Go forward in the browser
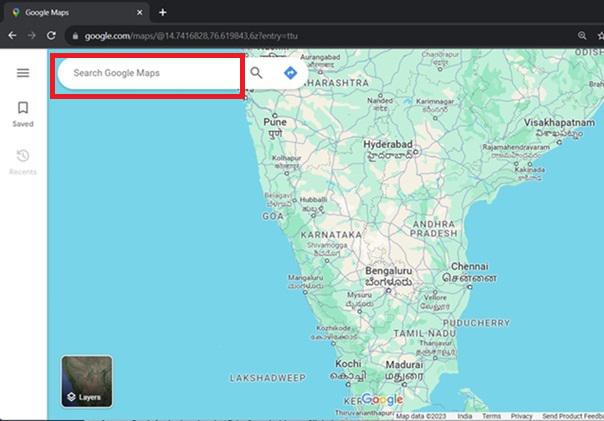The image size is (604, 421). [32, 36]
